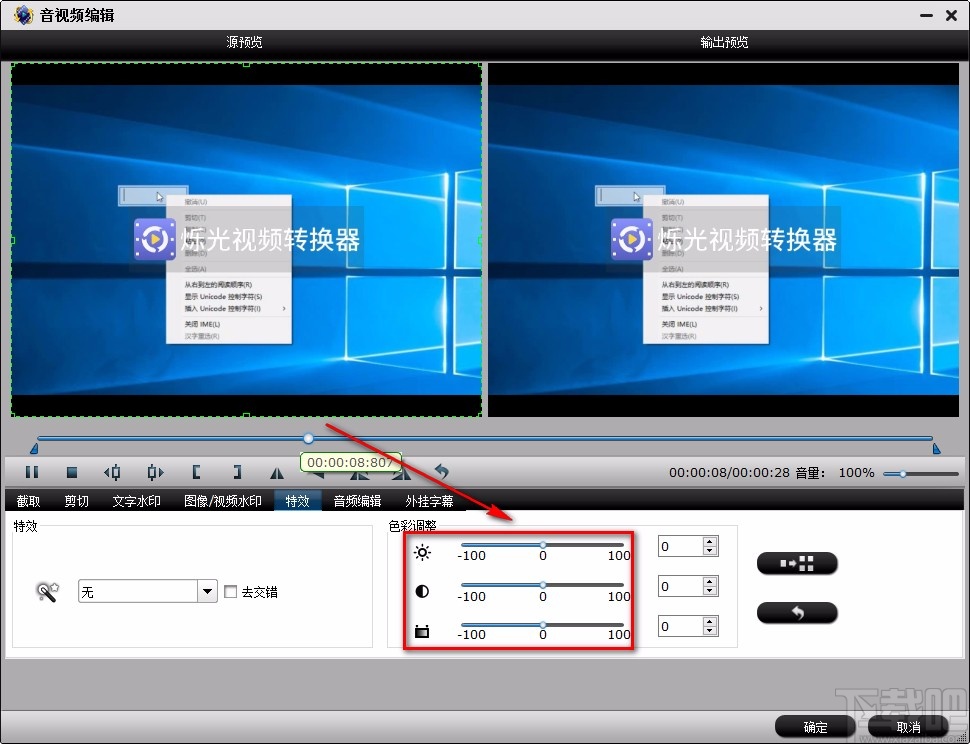Decrease saturation value with the spinner
Image resolution: width=970 pixels, height=744 pixels.
709,631
